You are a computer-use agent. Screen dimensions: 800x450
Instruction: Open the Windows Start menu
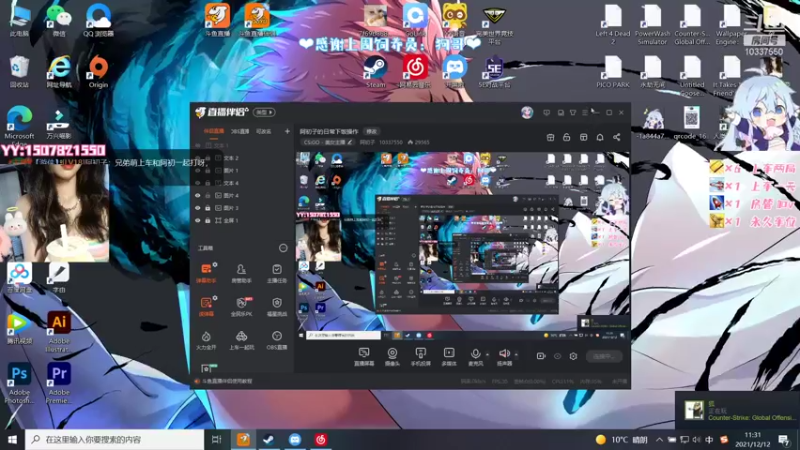pyautogui.click(x=12, y=439)
